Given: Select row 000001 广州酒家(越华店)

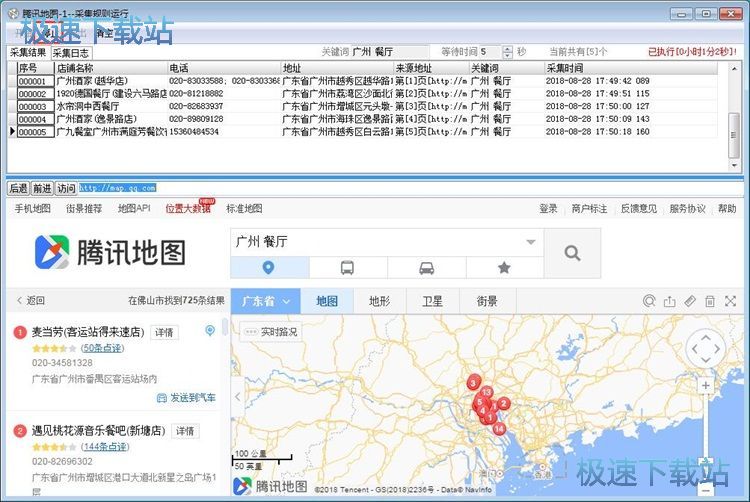Looking at the screenshot, I should click(x=363, y=81).
